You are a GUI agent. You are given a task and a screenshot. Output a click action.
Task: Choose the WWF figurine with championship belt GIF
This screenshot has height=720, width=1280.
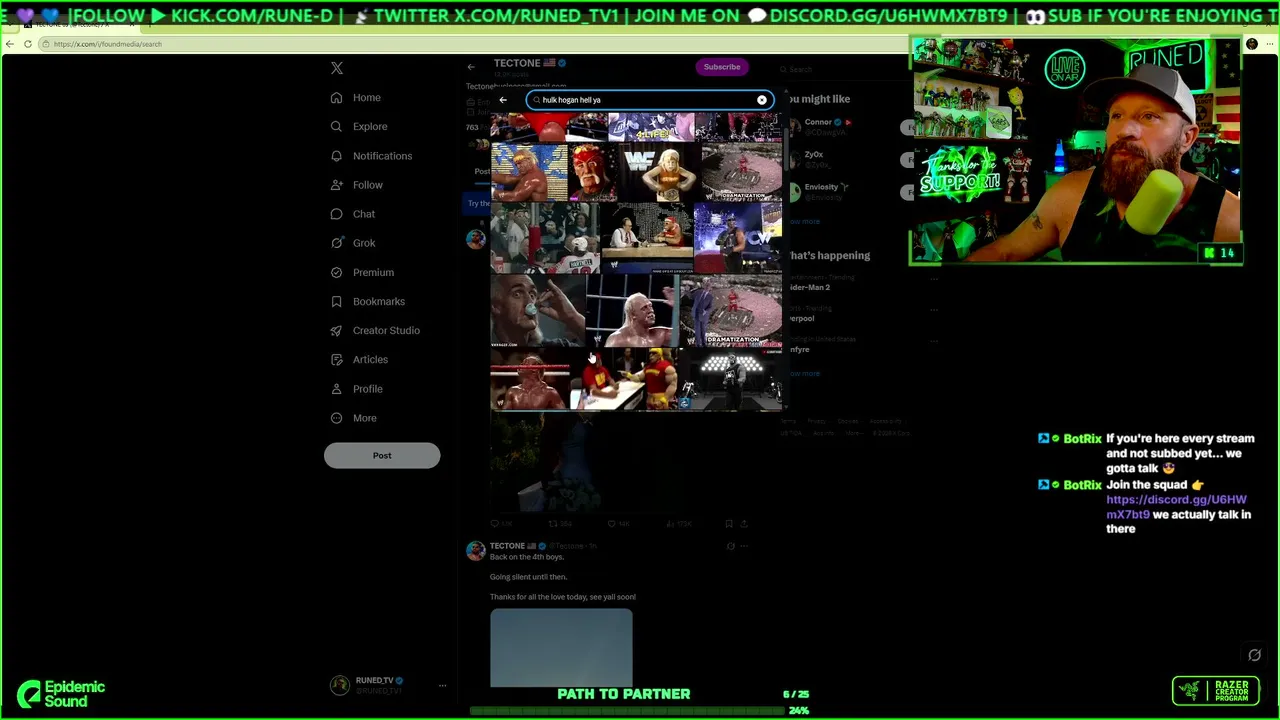pyautogui.click(x=658, y=172)
